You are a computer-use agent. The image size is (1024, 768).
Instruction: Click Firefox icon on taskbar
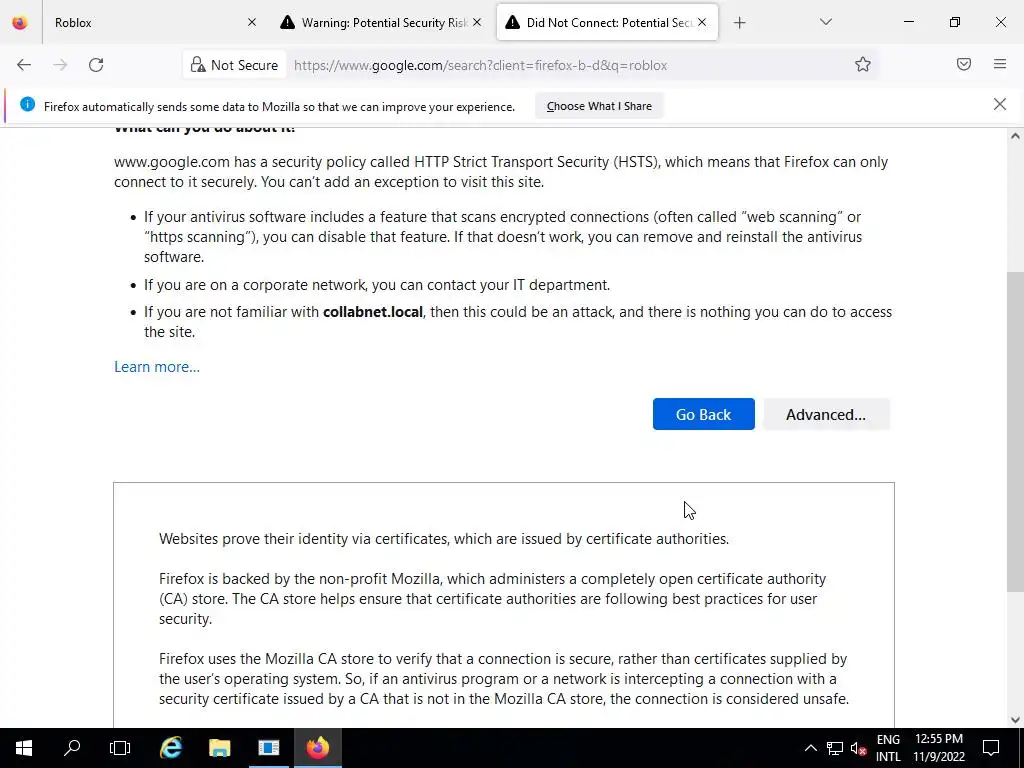(317, 748)
